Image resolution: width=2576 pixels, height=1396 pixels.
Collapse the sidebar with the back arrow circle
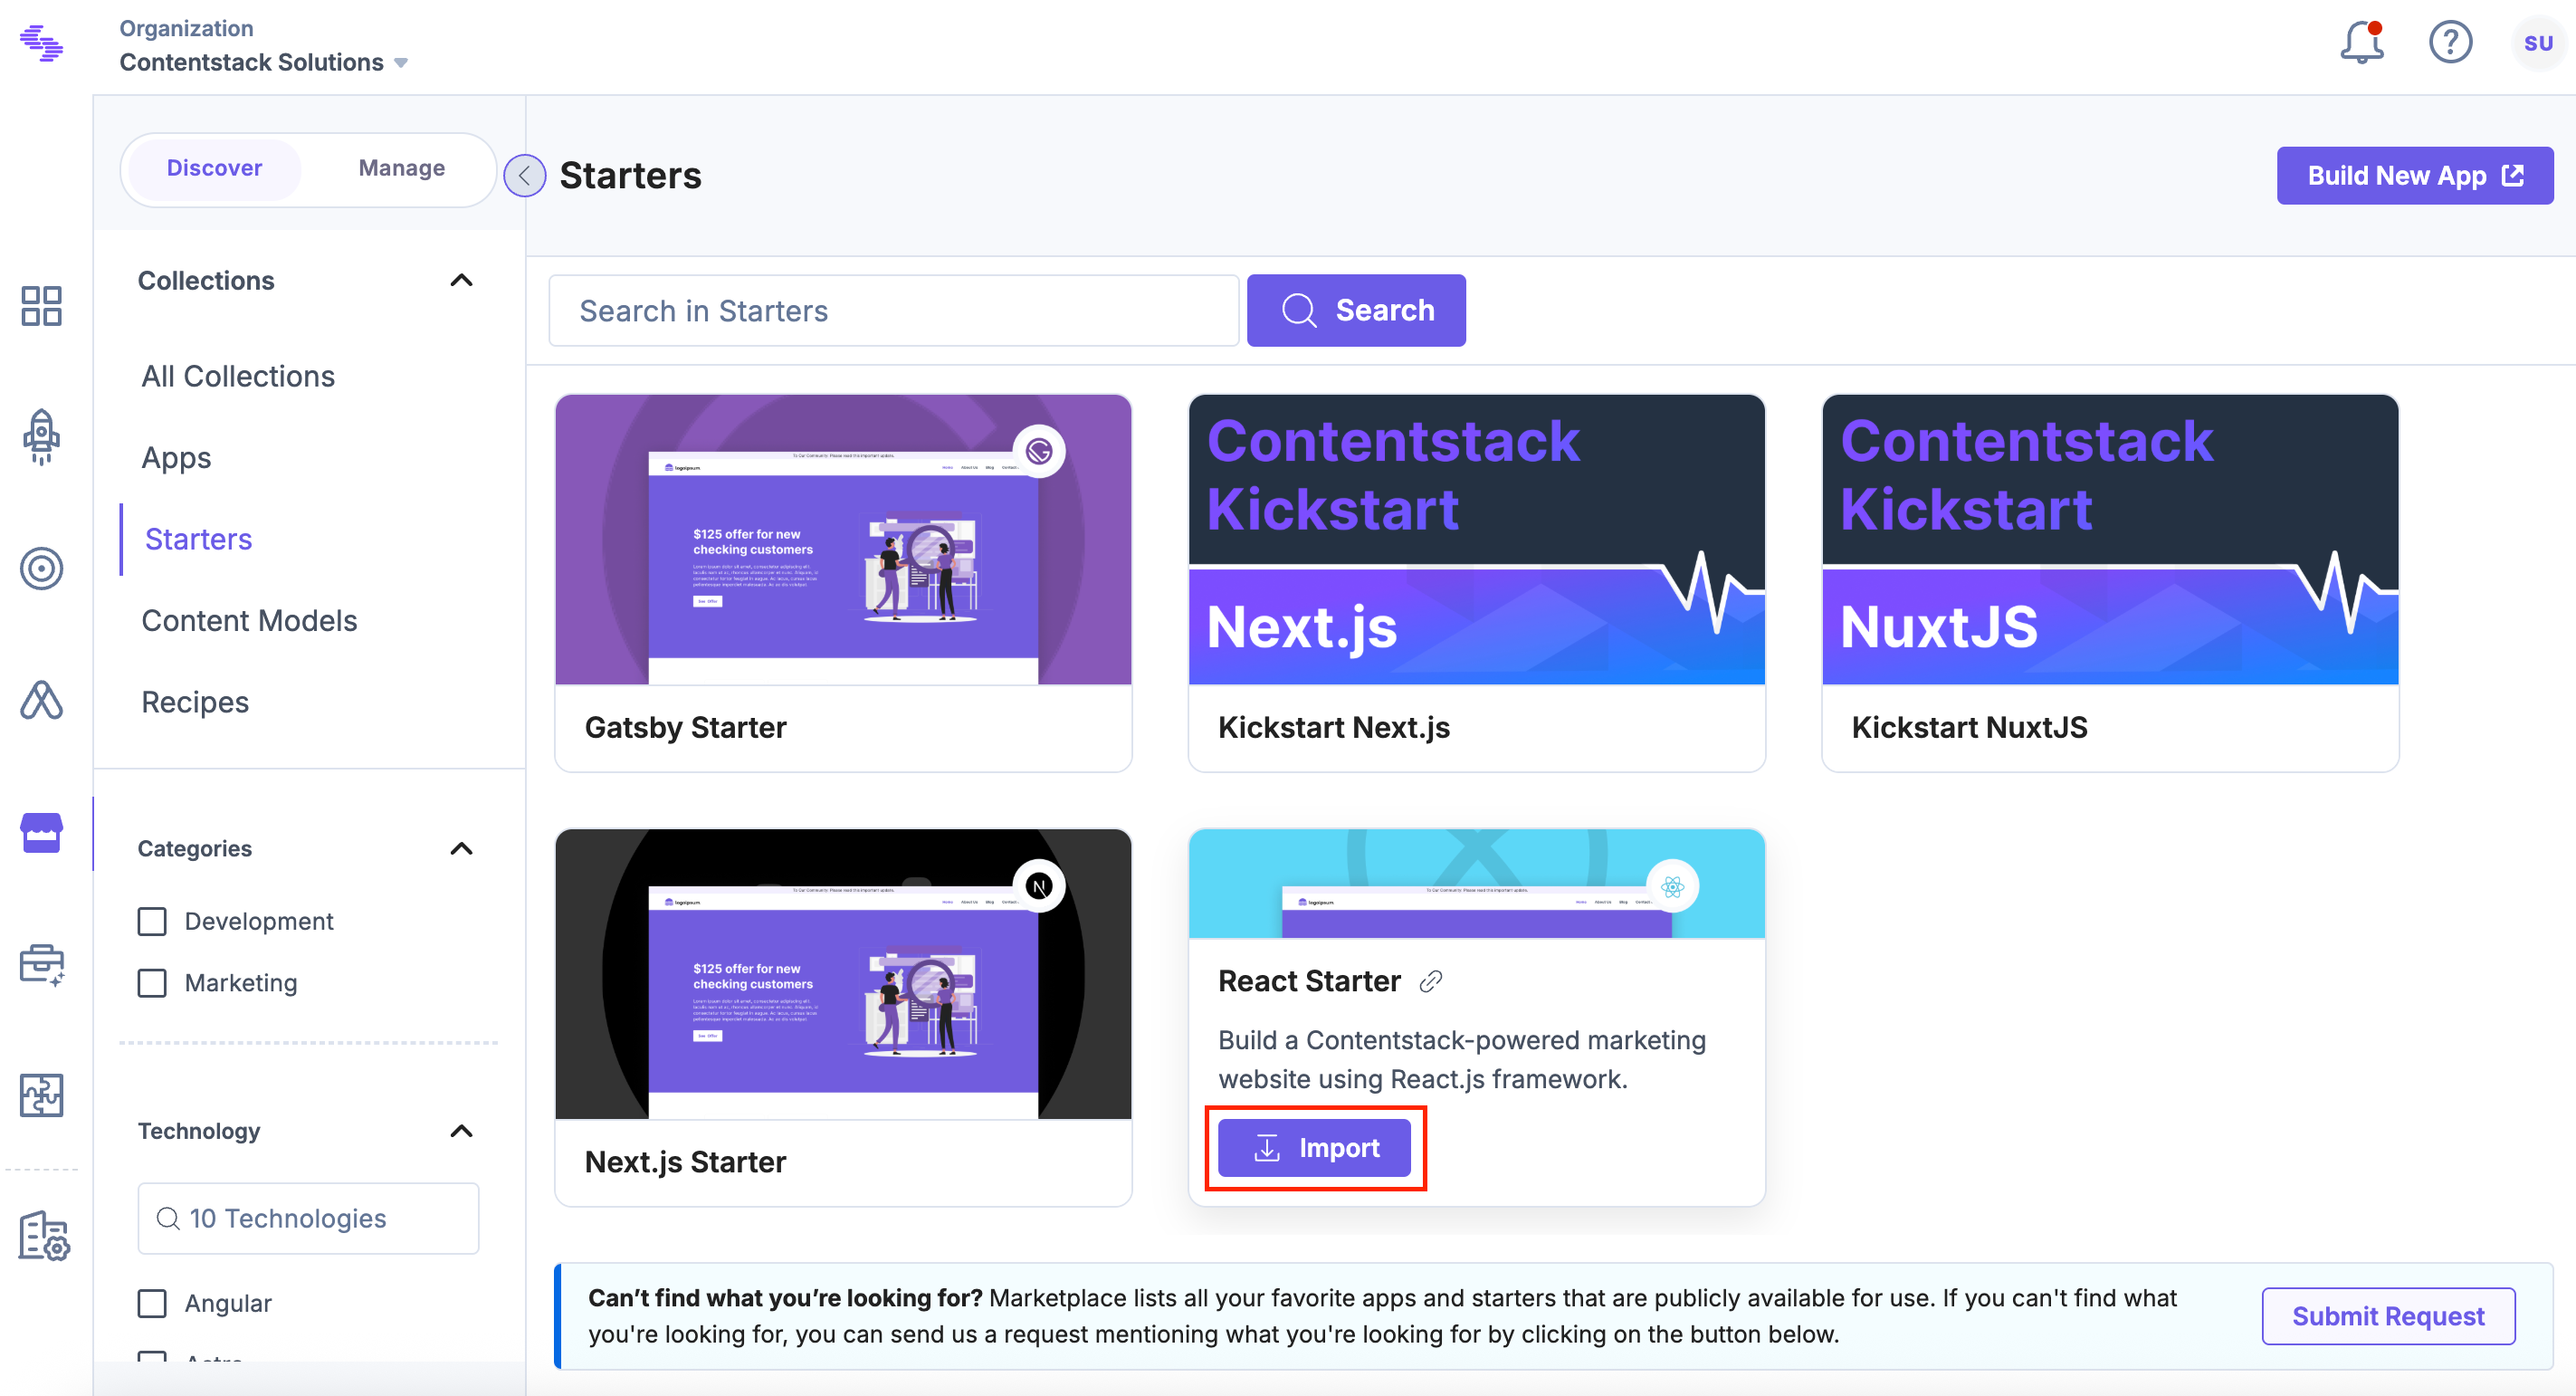(524, 176)
